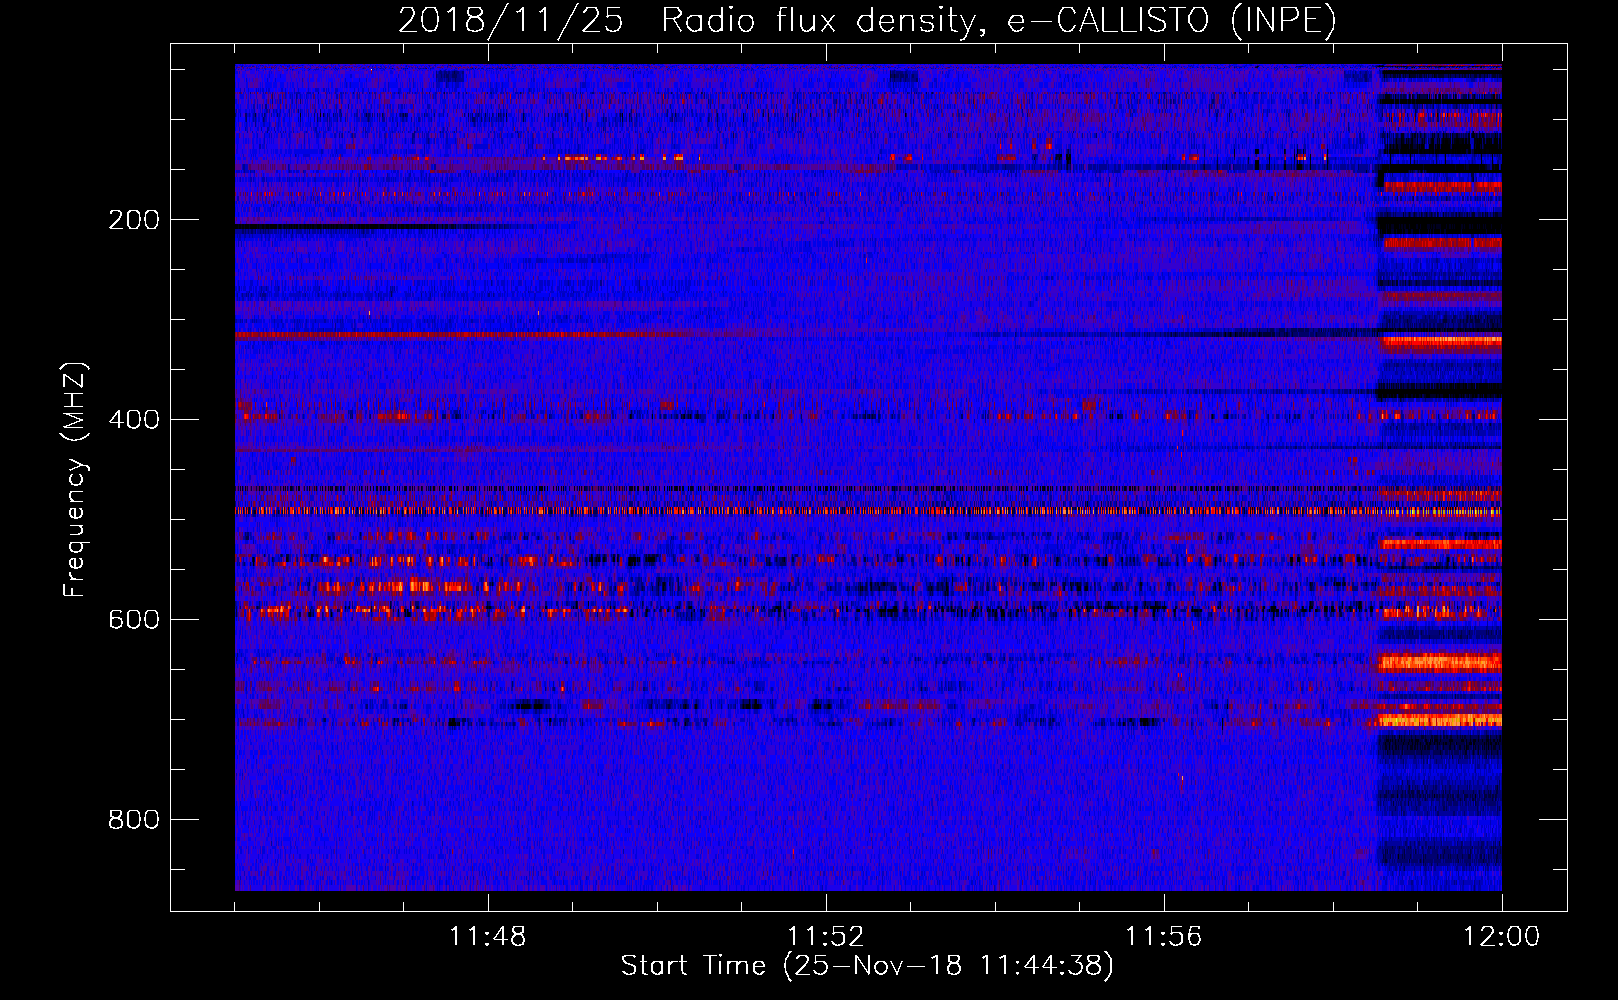Click the 200 frequency tick label
Screen dimensions: 1618x1000
tap(134, 220)
